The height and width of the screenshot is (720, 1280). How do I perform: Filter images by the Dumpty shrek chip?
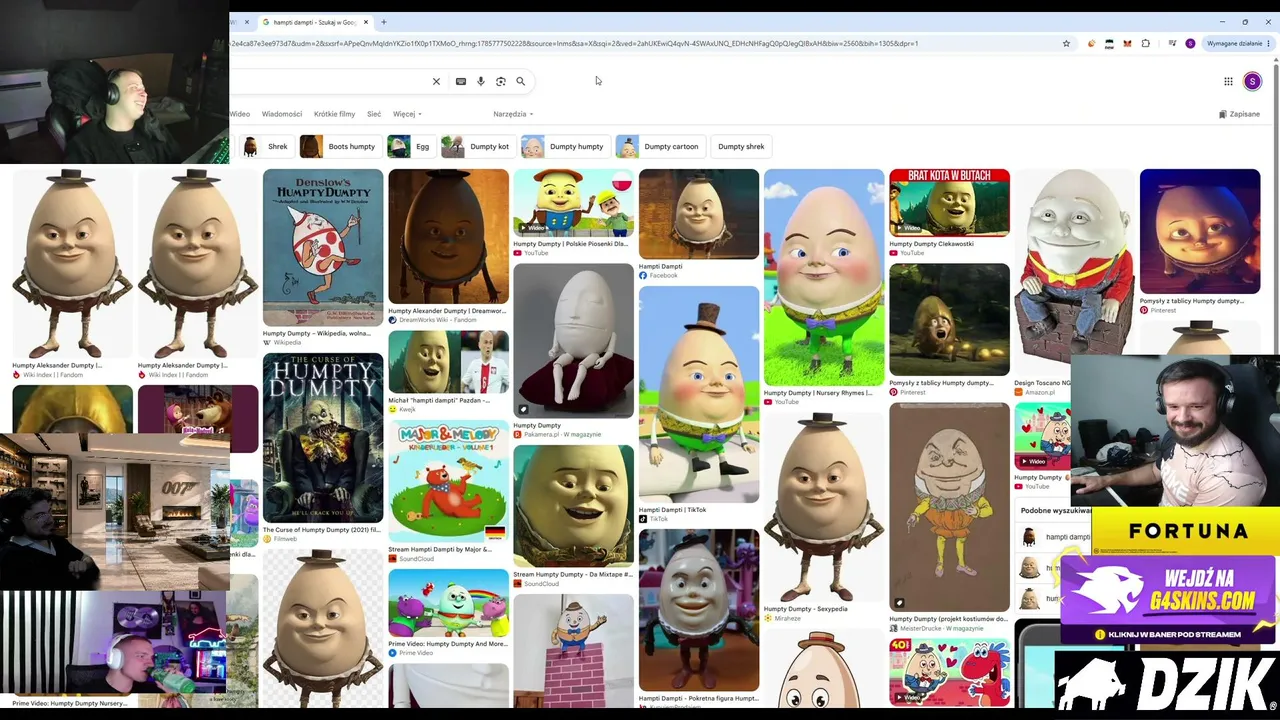[x=741, y=146]
